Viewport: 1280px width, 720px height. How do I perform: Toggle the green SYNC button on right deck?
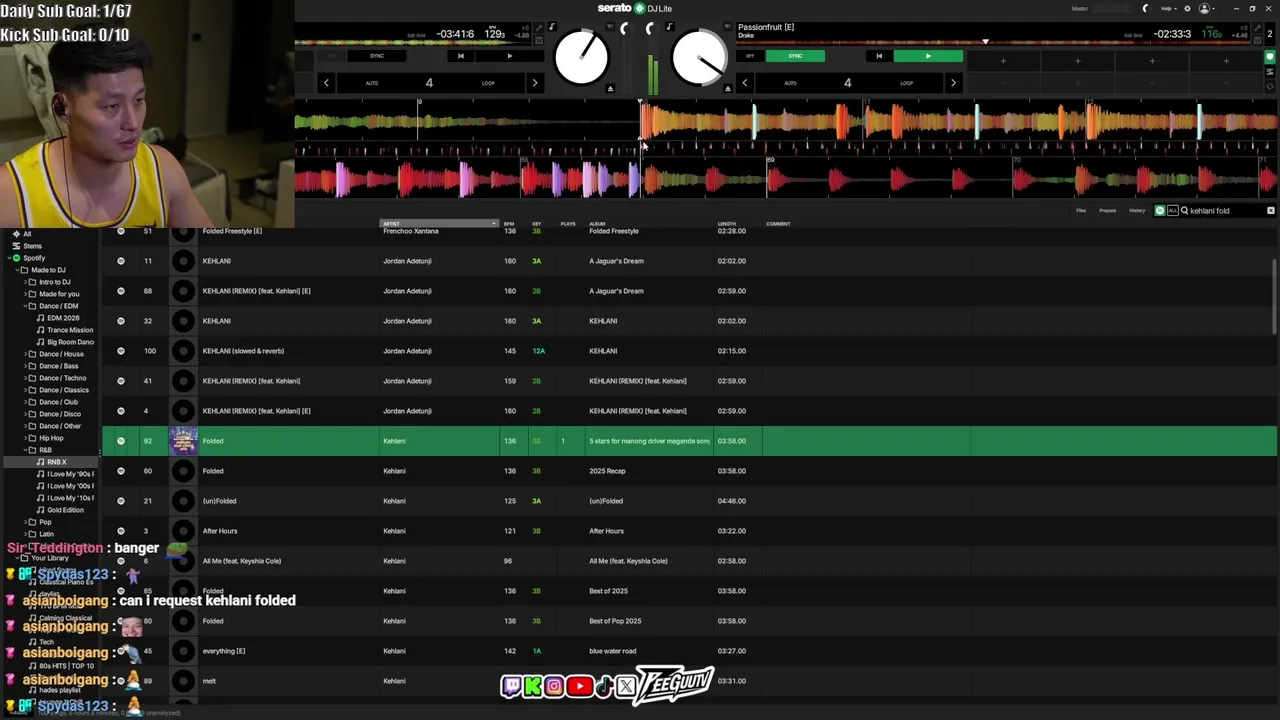click(x=795, y=56)
